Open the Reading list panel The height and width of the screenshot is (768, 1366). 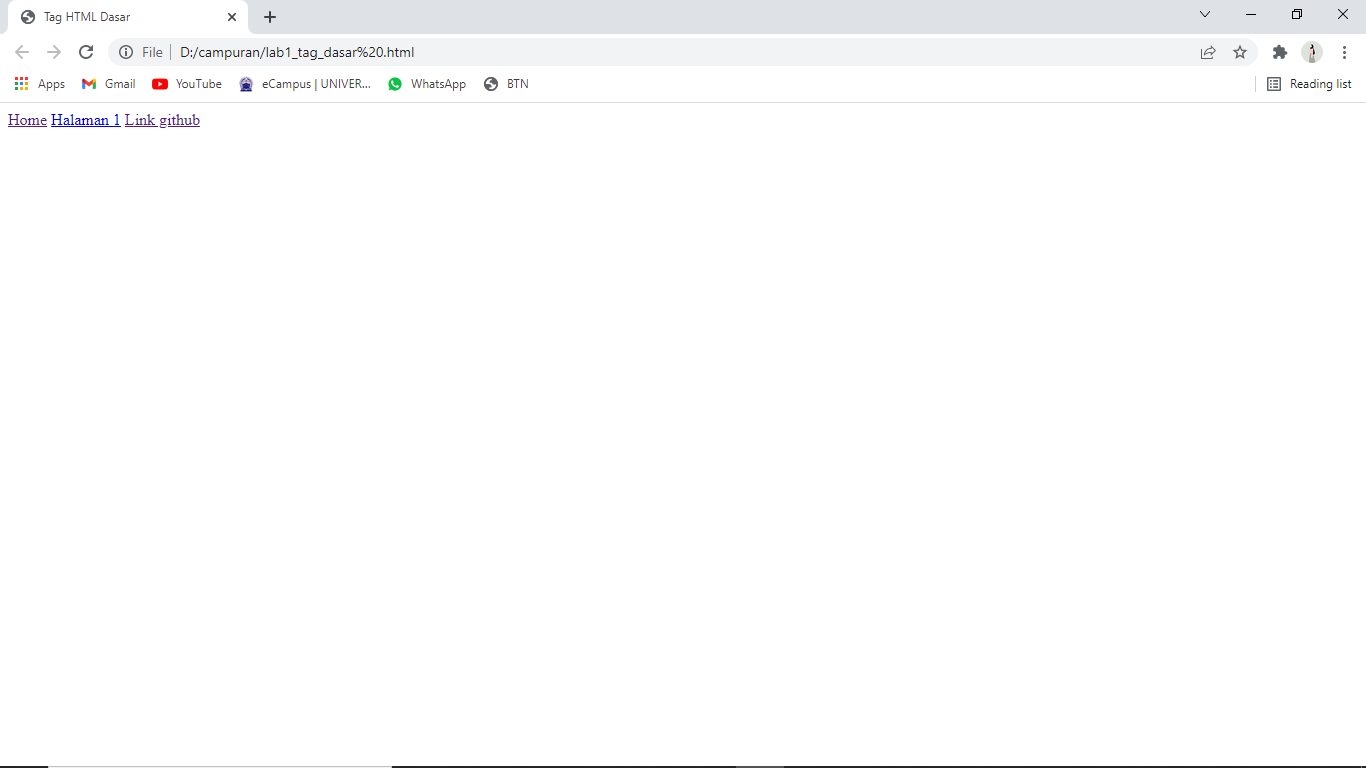1308,84
